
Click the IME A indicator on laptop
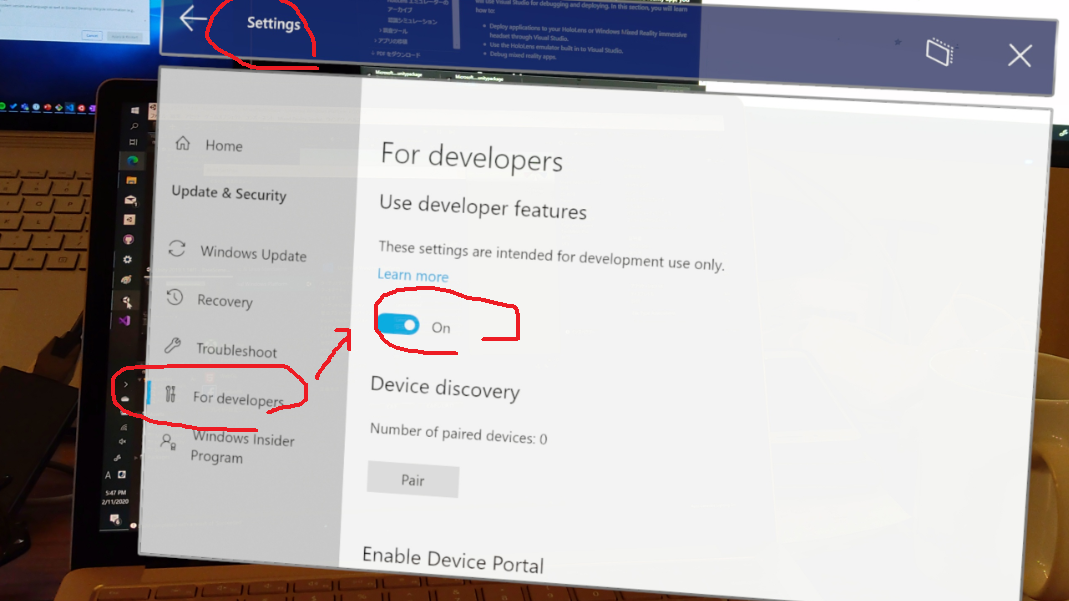[x=108, y=475]
